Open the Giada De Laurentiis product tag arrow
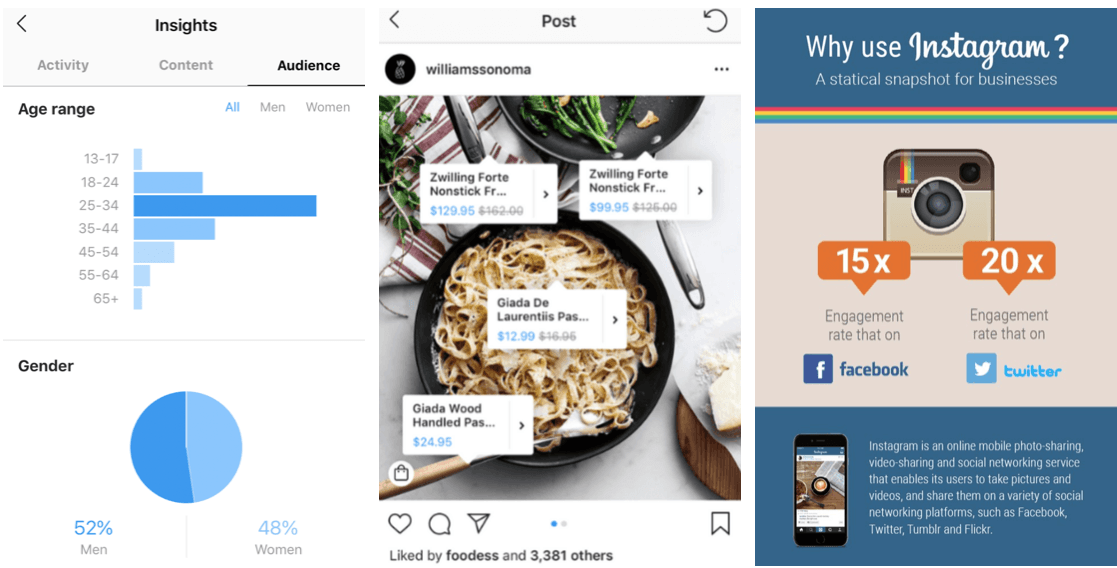The image size is (1117, 568). 615,319
